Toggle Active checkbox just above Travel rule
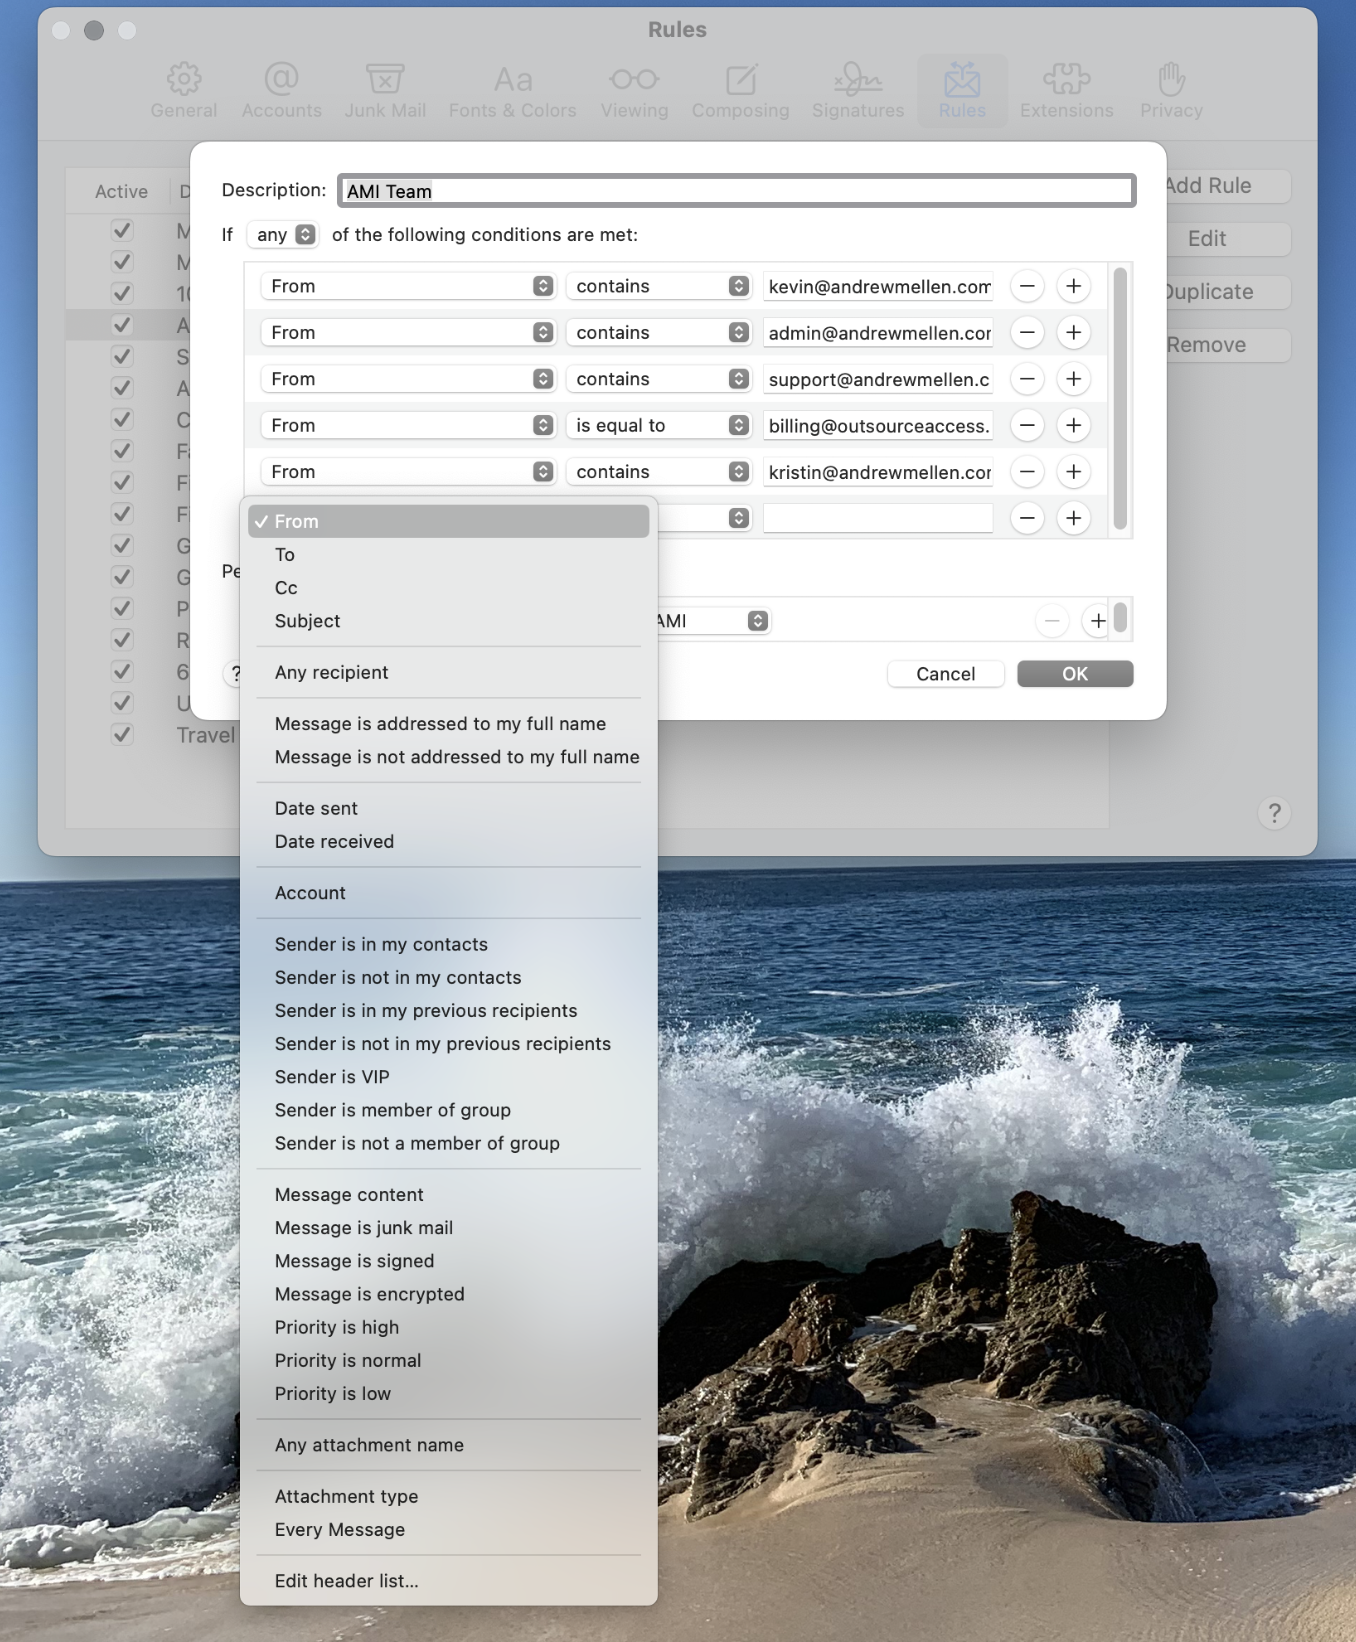This screenshot has width=1356, height=1642. point(122,702)
